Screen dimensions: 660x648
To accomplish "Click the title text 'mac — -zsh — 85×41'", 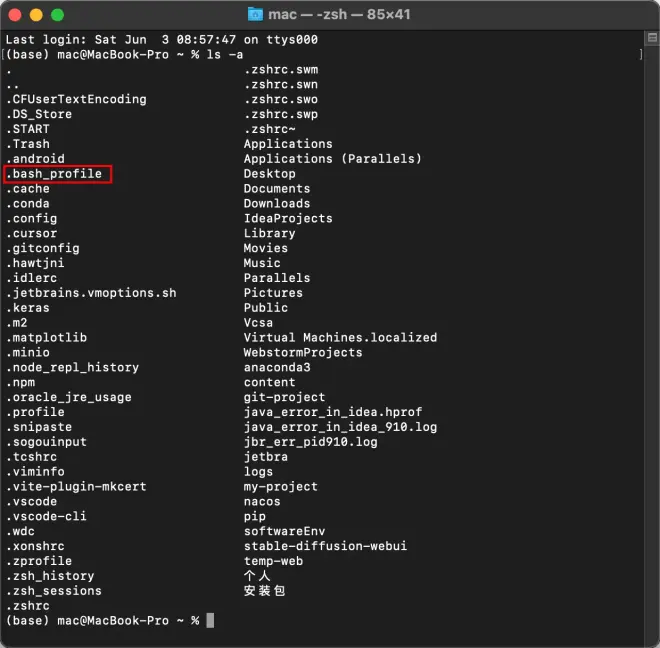I will click(339, 14).
